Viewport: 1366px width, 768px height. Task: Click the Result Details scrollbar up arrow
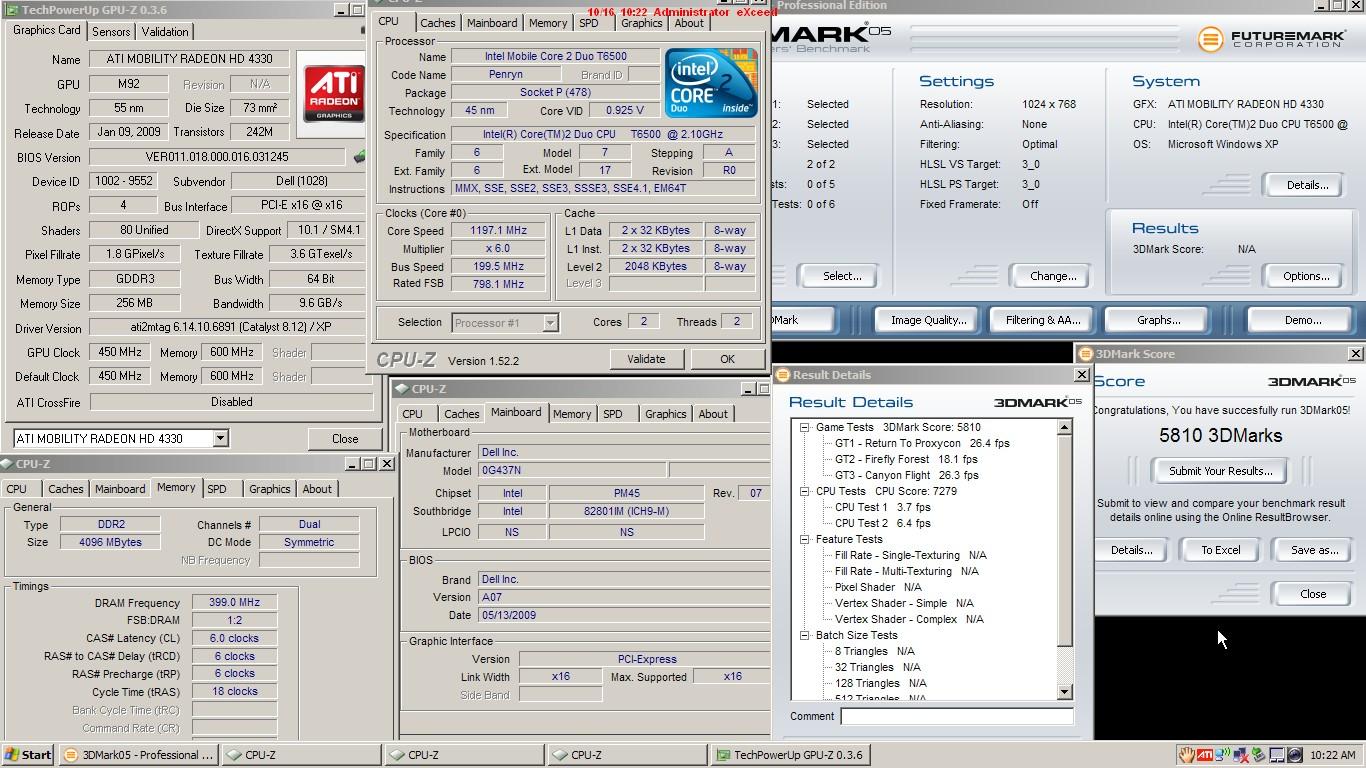[1064, 427]
